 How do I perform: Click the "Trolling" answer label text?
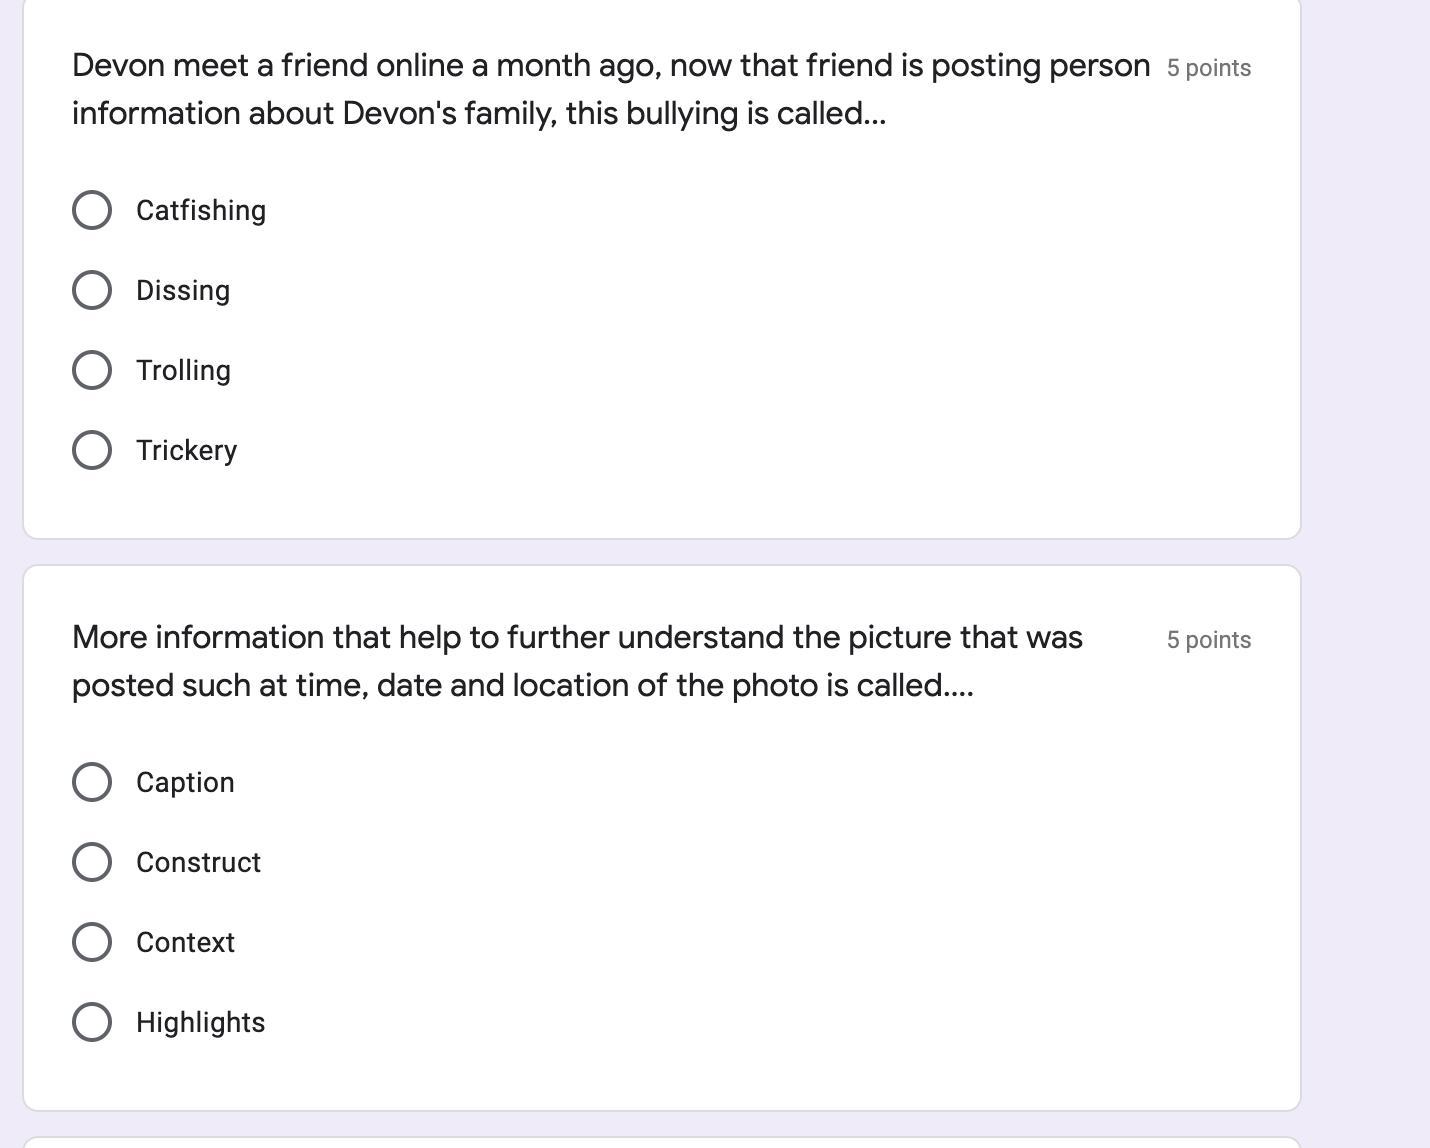click(184, 371)
